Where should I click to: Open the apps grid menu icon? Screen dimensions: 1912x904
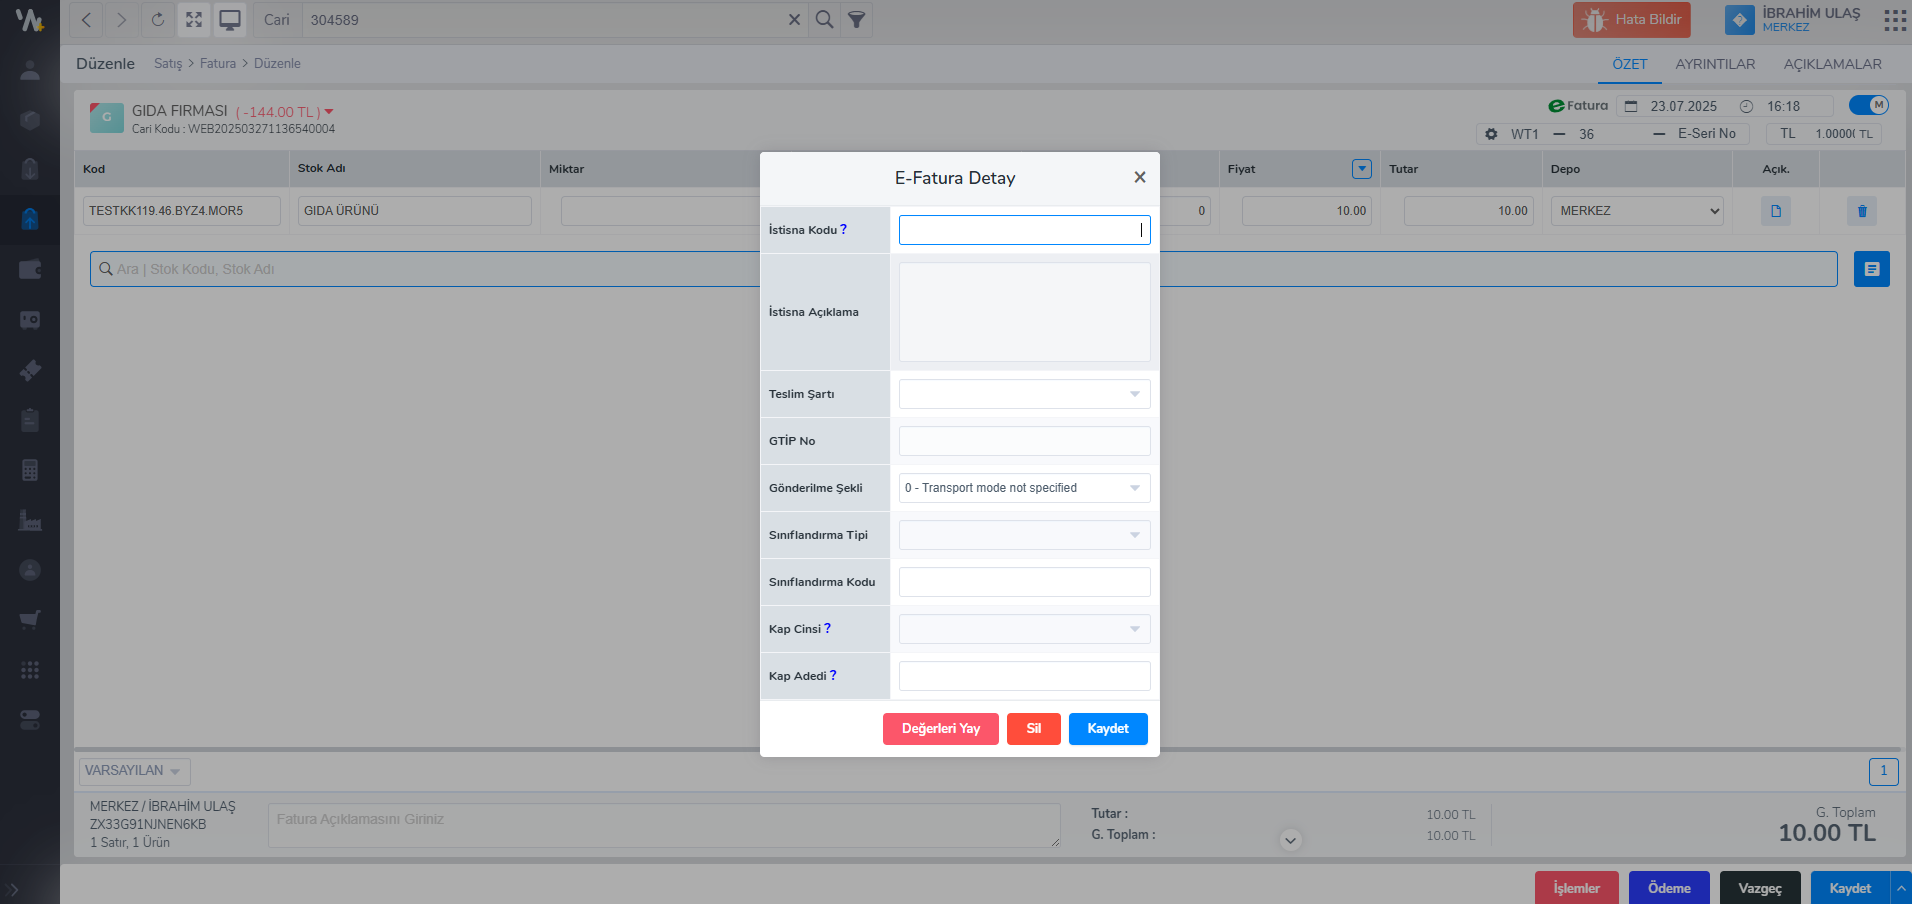(1894, 20)
